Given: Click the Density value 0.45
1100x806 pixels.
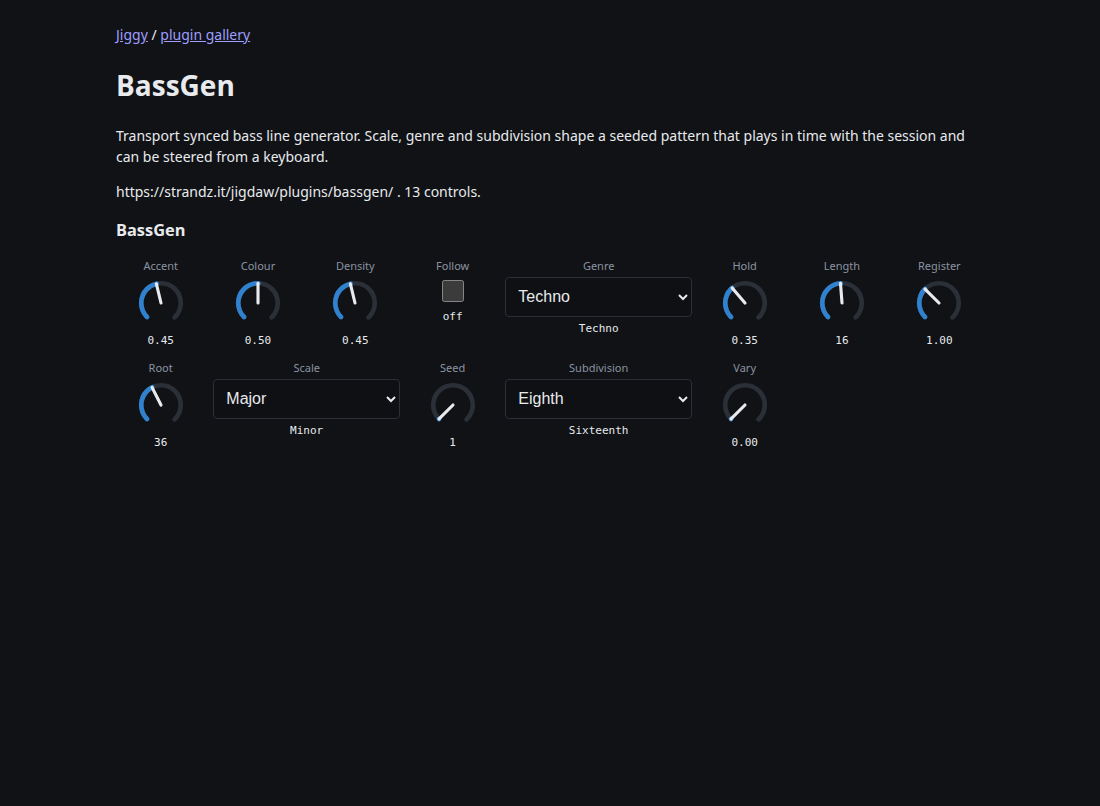Looking at the screenshot, I should (355, 340).
